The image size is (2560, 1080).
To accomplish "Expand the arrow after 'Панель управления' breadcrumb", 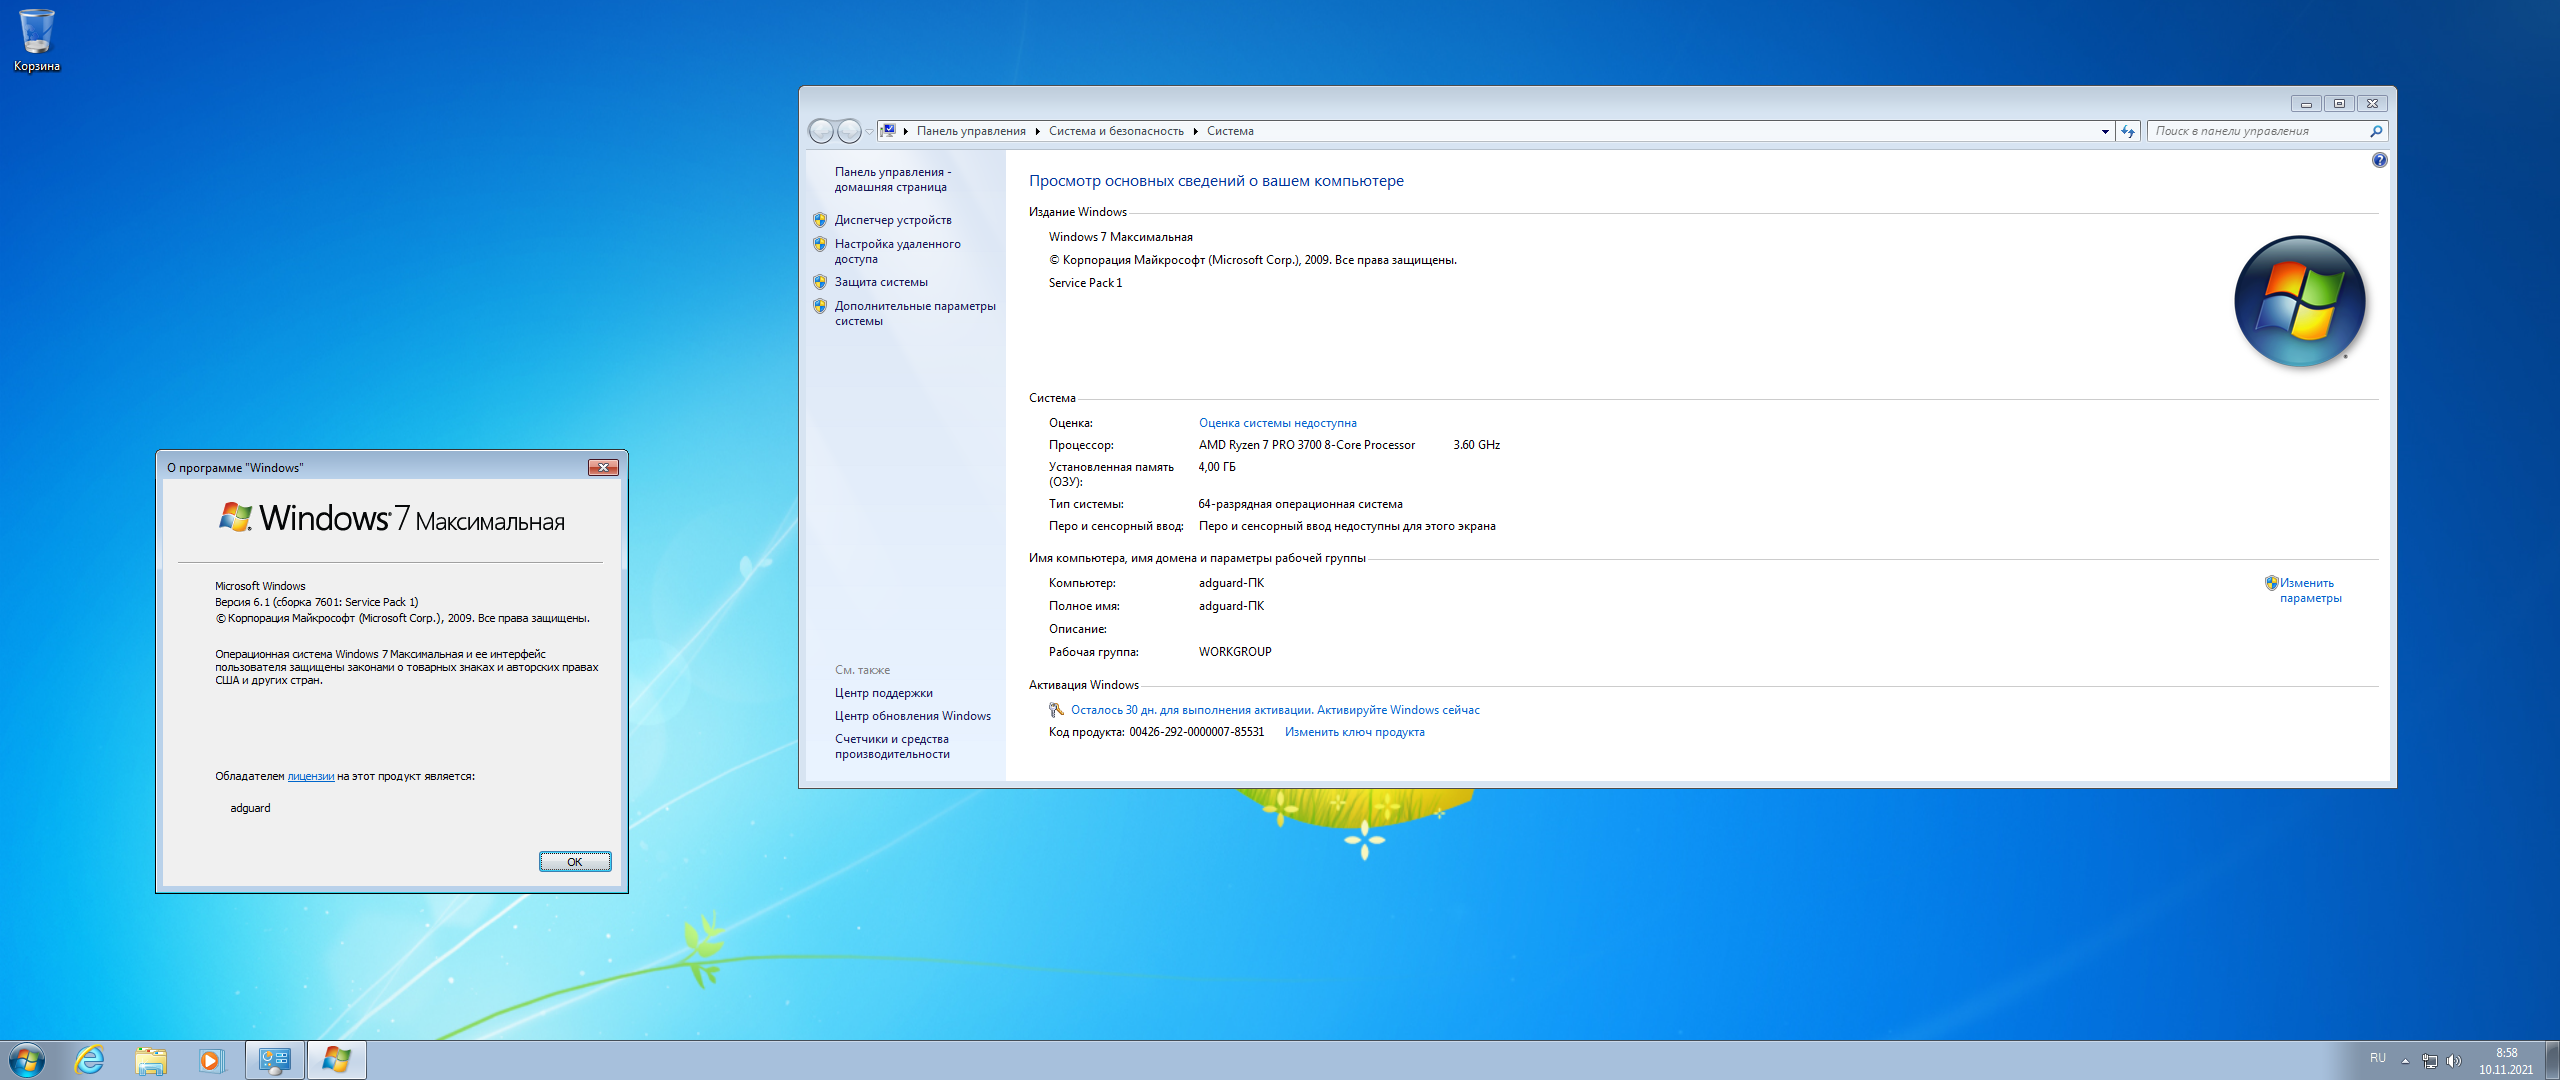I will coord(1038,131).
